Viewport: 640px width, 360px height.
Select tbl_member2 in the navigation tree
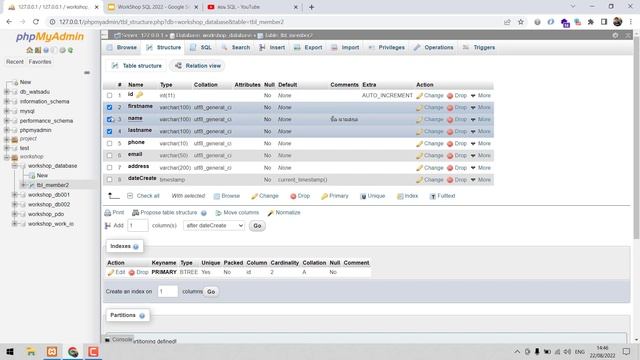click(x=53, y=185)
